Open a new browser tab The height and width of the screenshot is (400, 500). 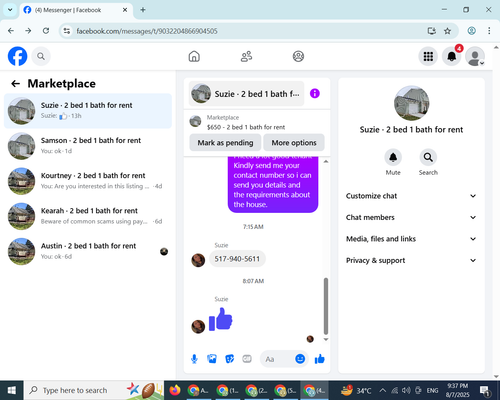143,10
